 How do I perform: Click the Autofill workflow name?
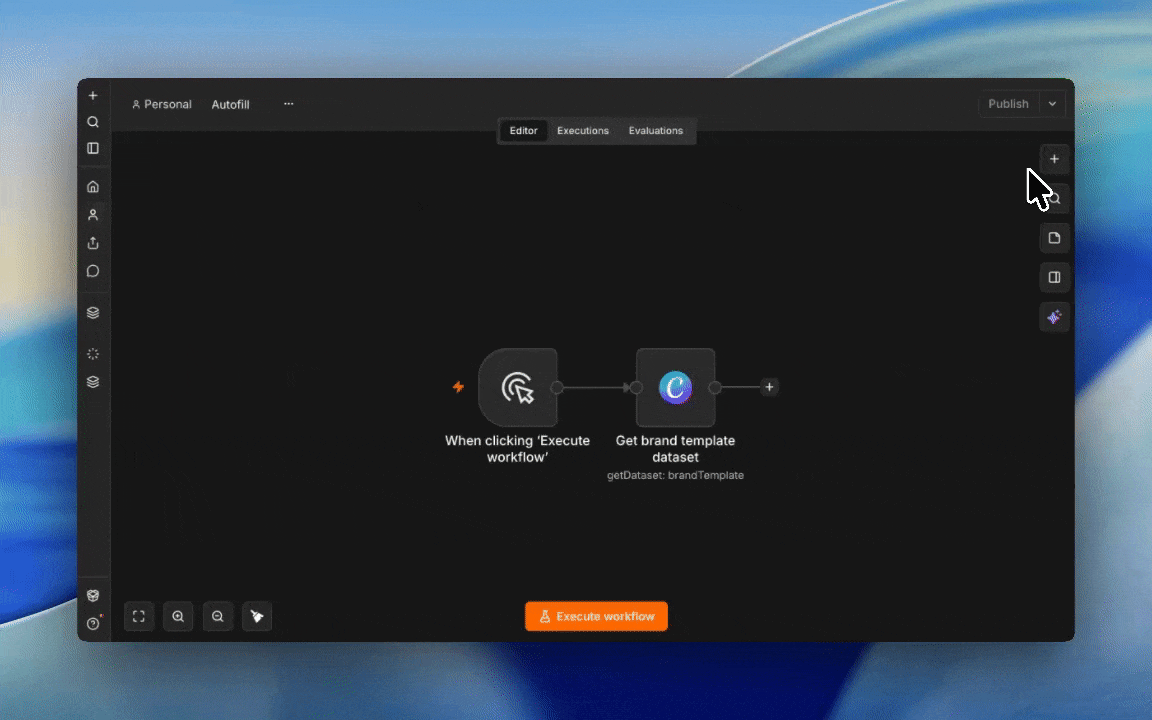(231, 104)
